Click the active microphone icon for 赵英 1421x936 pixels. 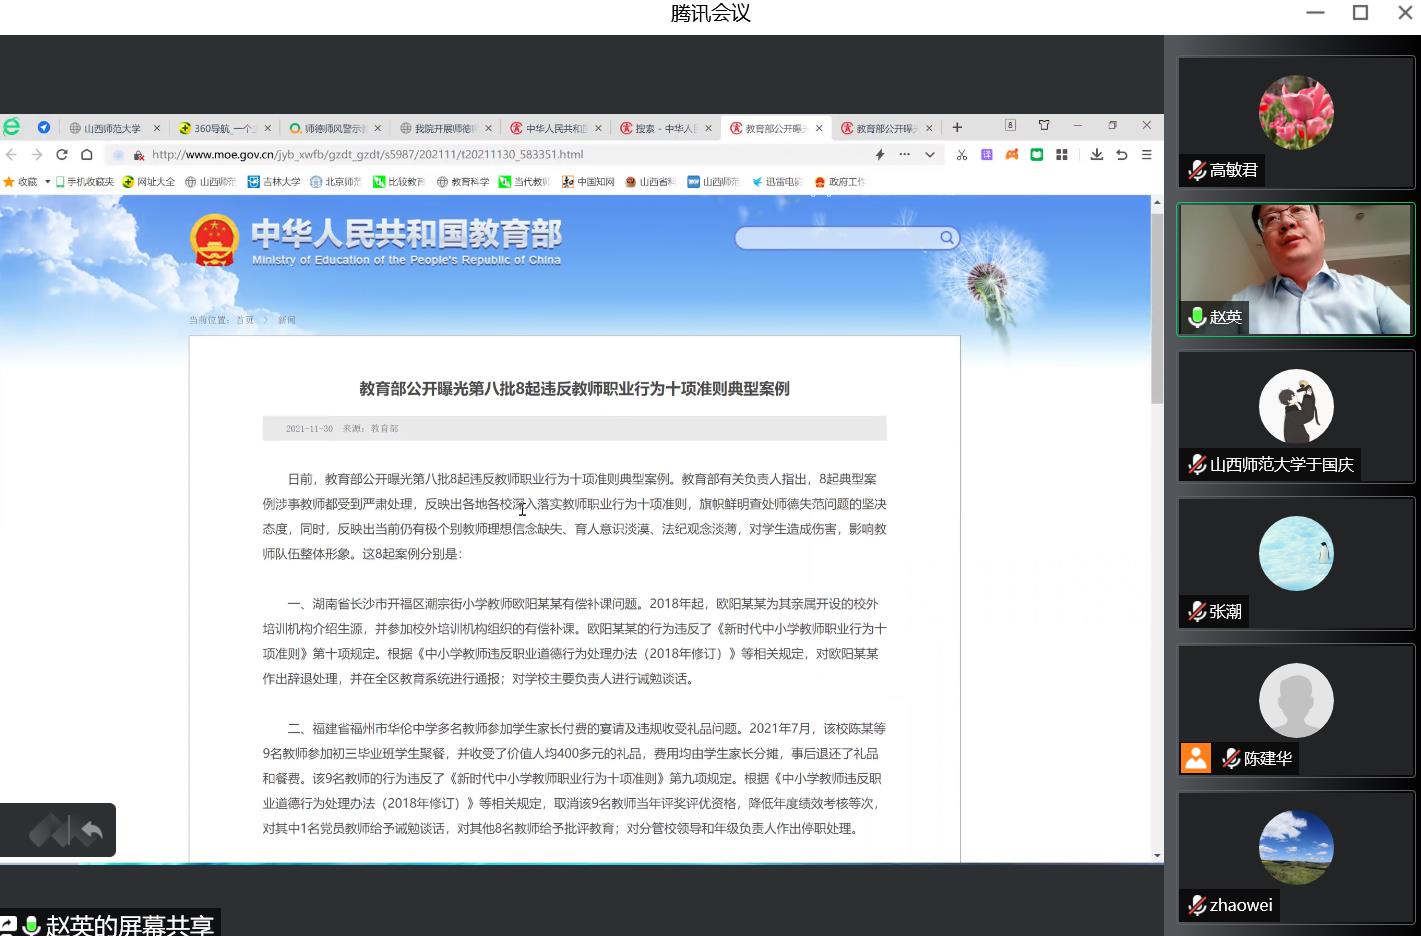pos(1196,317)
